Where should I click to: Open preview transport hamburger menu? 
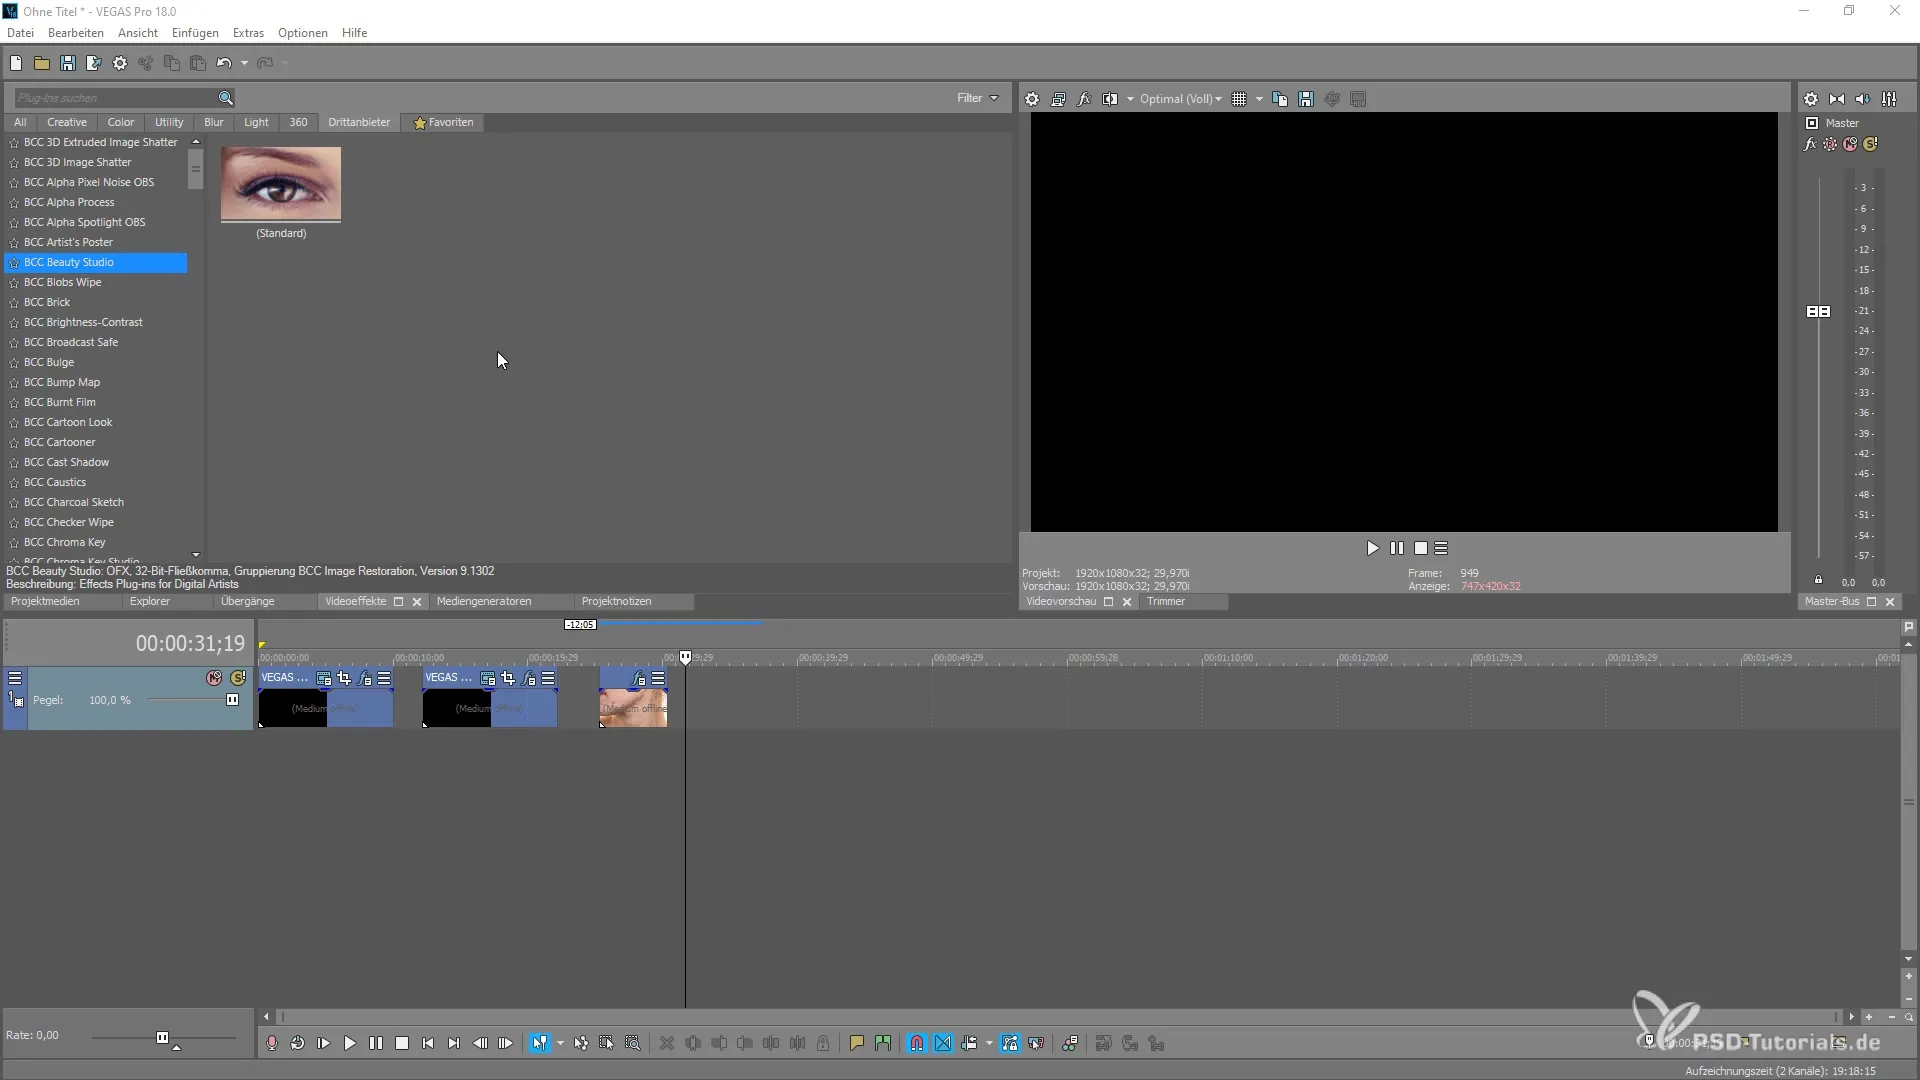[1441, 548]
